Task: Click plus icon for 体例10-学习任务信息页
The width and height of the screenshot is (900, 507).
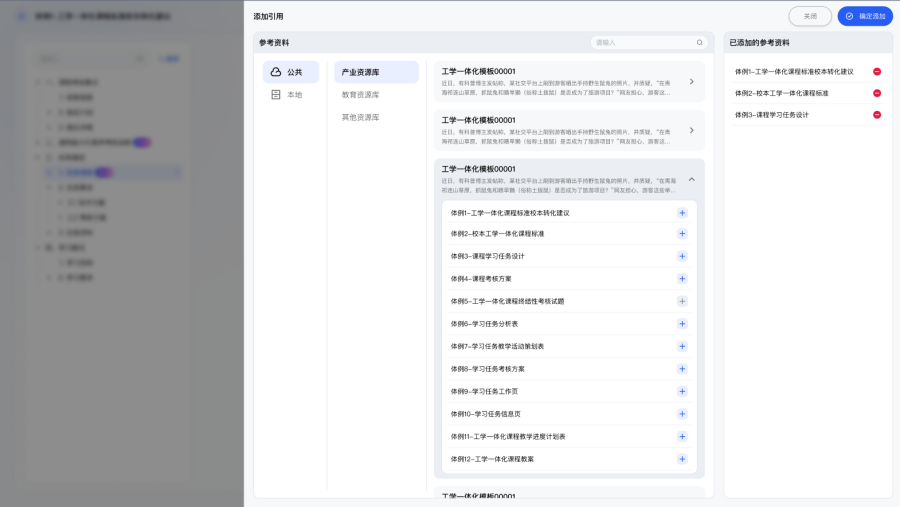Action: [x=682, y=414]
